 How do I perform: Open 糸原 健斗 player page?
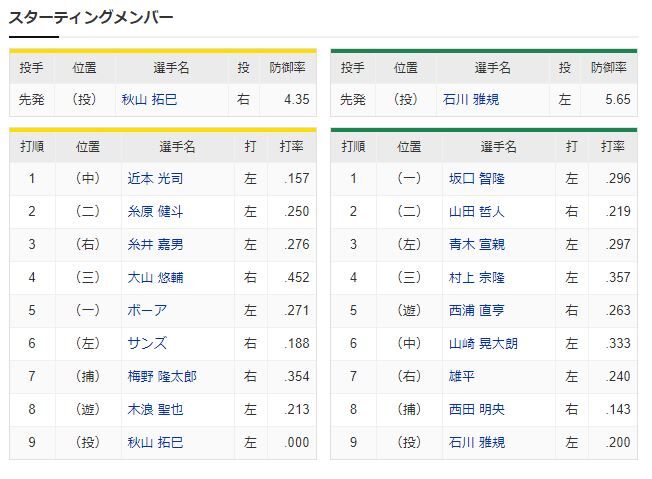tap(155, 211)
